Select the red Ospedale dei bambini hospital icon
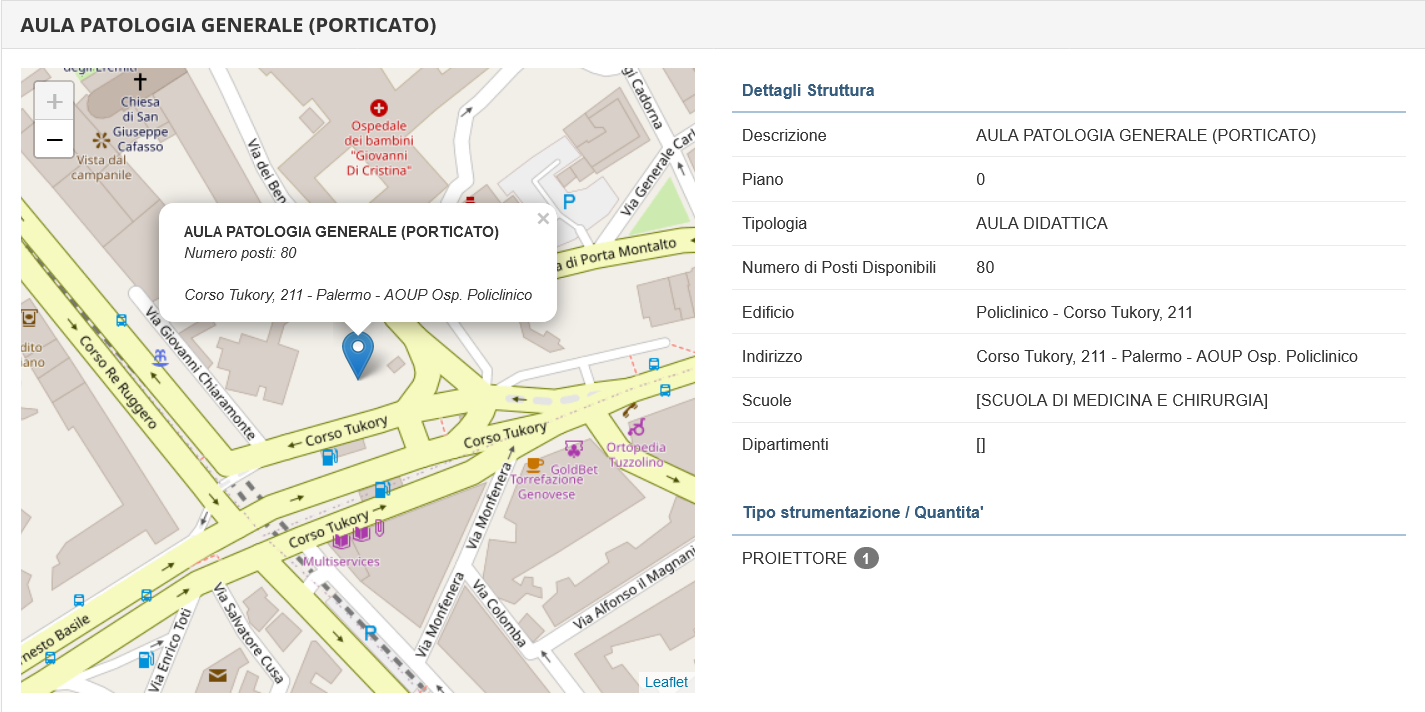The width and height of the screenshot is (1425, 712). 378,107
